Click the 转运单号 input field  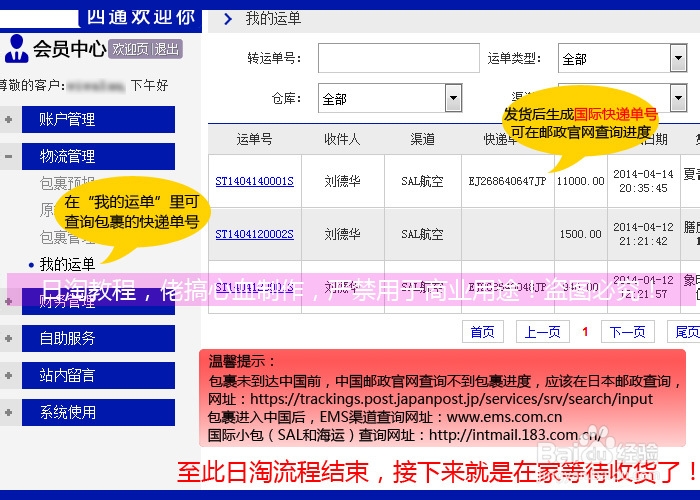[399, 58]
